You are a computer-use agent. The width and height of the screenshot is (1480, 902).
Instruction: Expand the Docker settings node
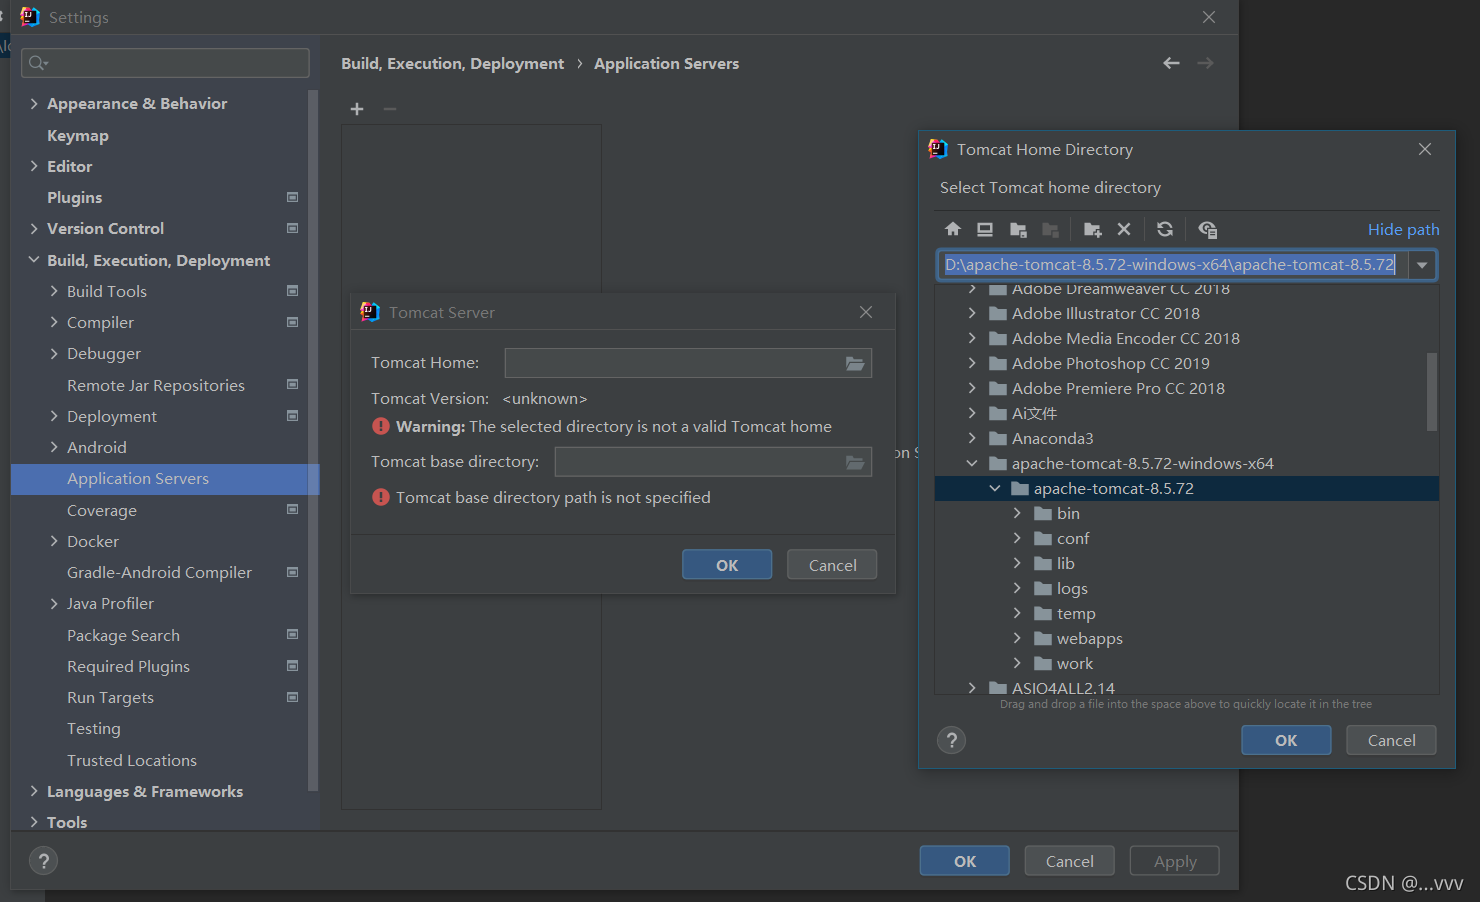(x=54, y=541)
